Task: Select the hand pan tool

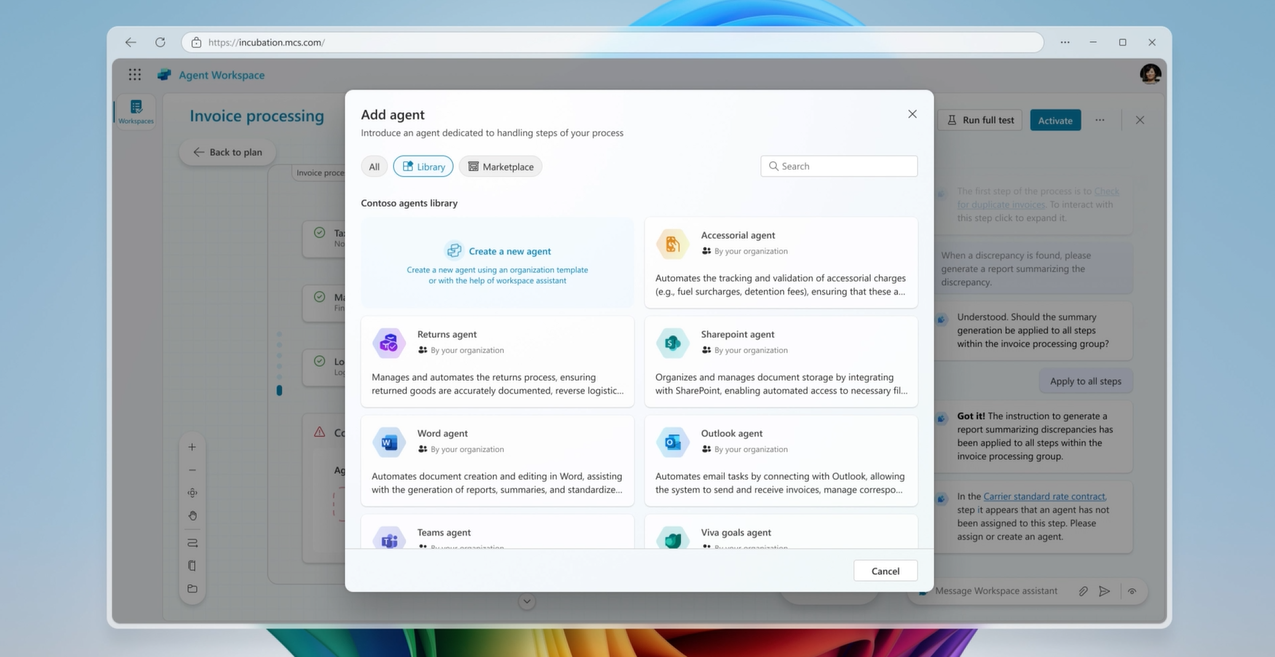Action: (x=192, y=516)
